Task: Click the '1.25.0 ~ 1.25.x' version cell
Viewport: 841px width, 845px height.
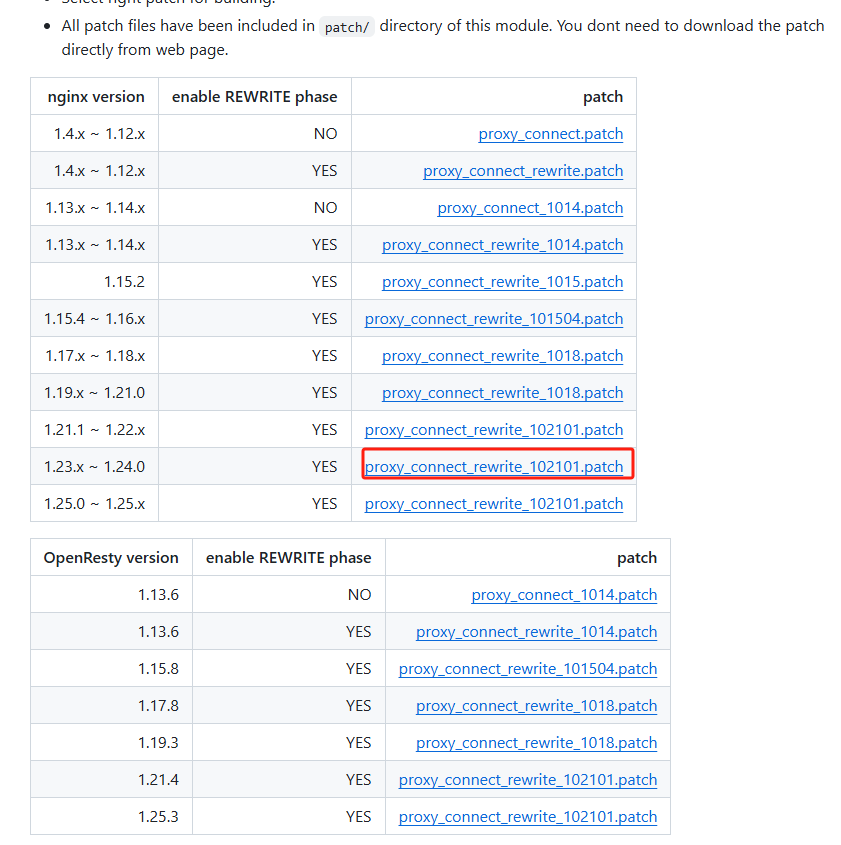Action: click(94, 504)
